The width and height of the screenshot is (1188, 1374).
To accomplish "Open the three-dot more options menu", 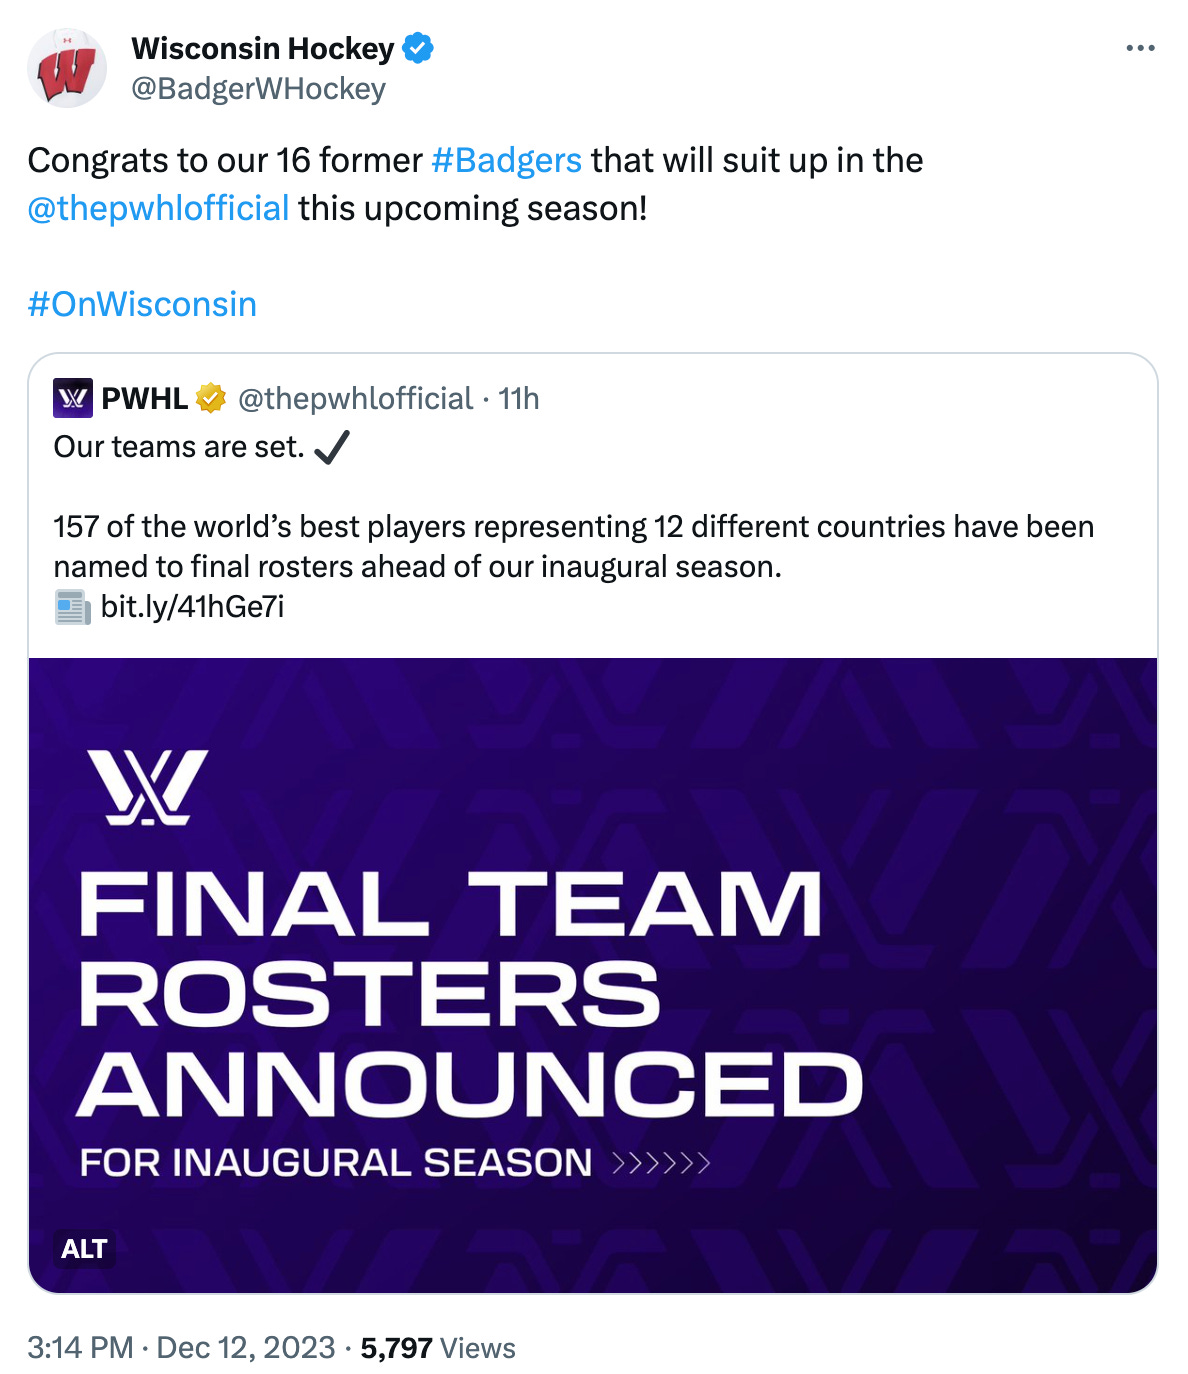I will [x=1139, y=48].
